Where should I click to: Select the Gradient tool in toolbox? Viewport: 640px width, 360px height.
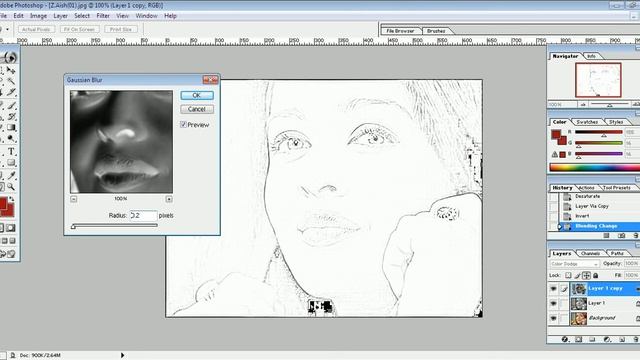tap(11, 128)
